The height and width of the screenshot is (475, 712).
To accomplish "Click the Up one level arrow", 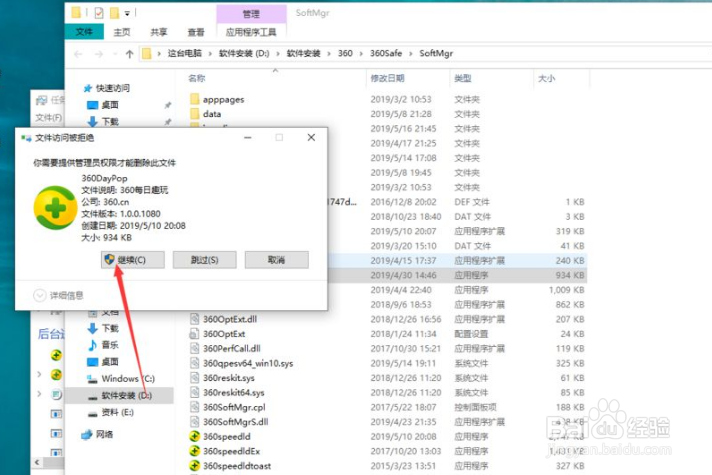I will [129, 54].
